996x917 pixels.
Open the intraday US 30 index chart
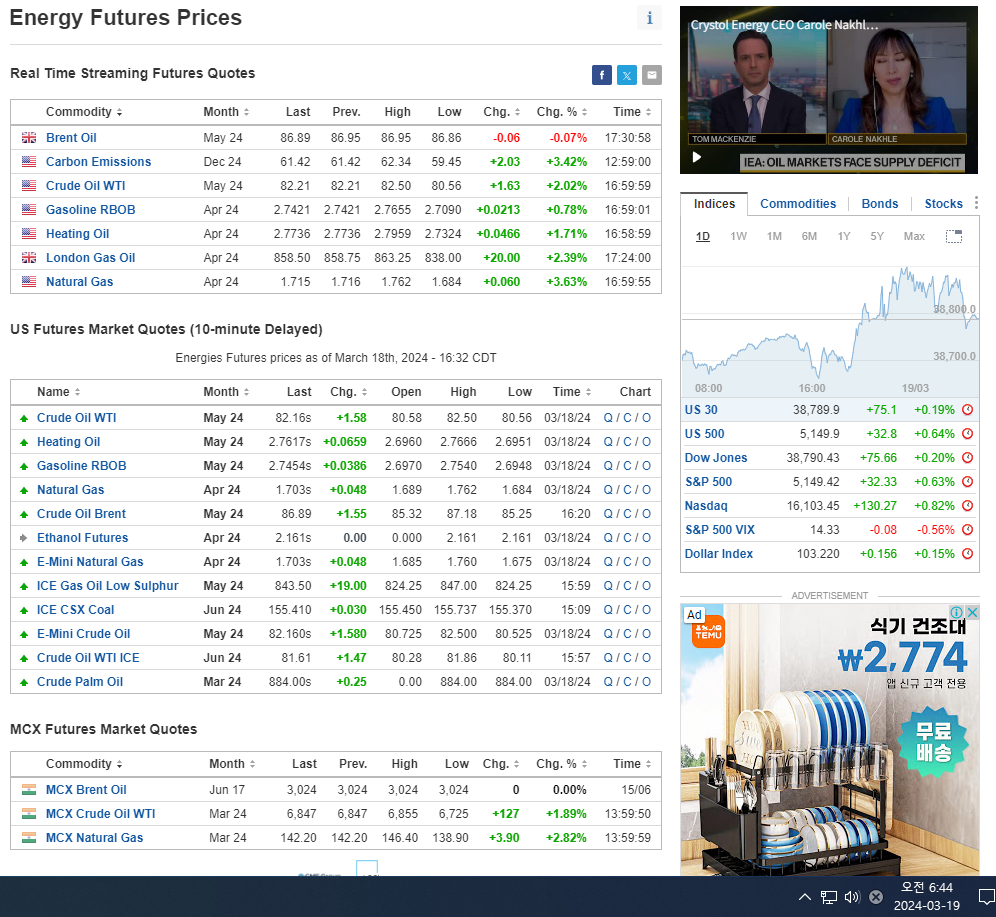pyautogui.click(x=830, y=324)
